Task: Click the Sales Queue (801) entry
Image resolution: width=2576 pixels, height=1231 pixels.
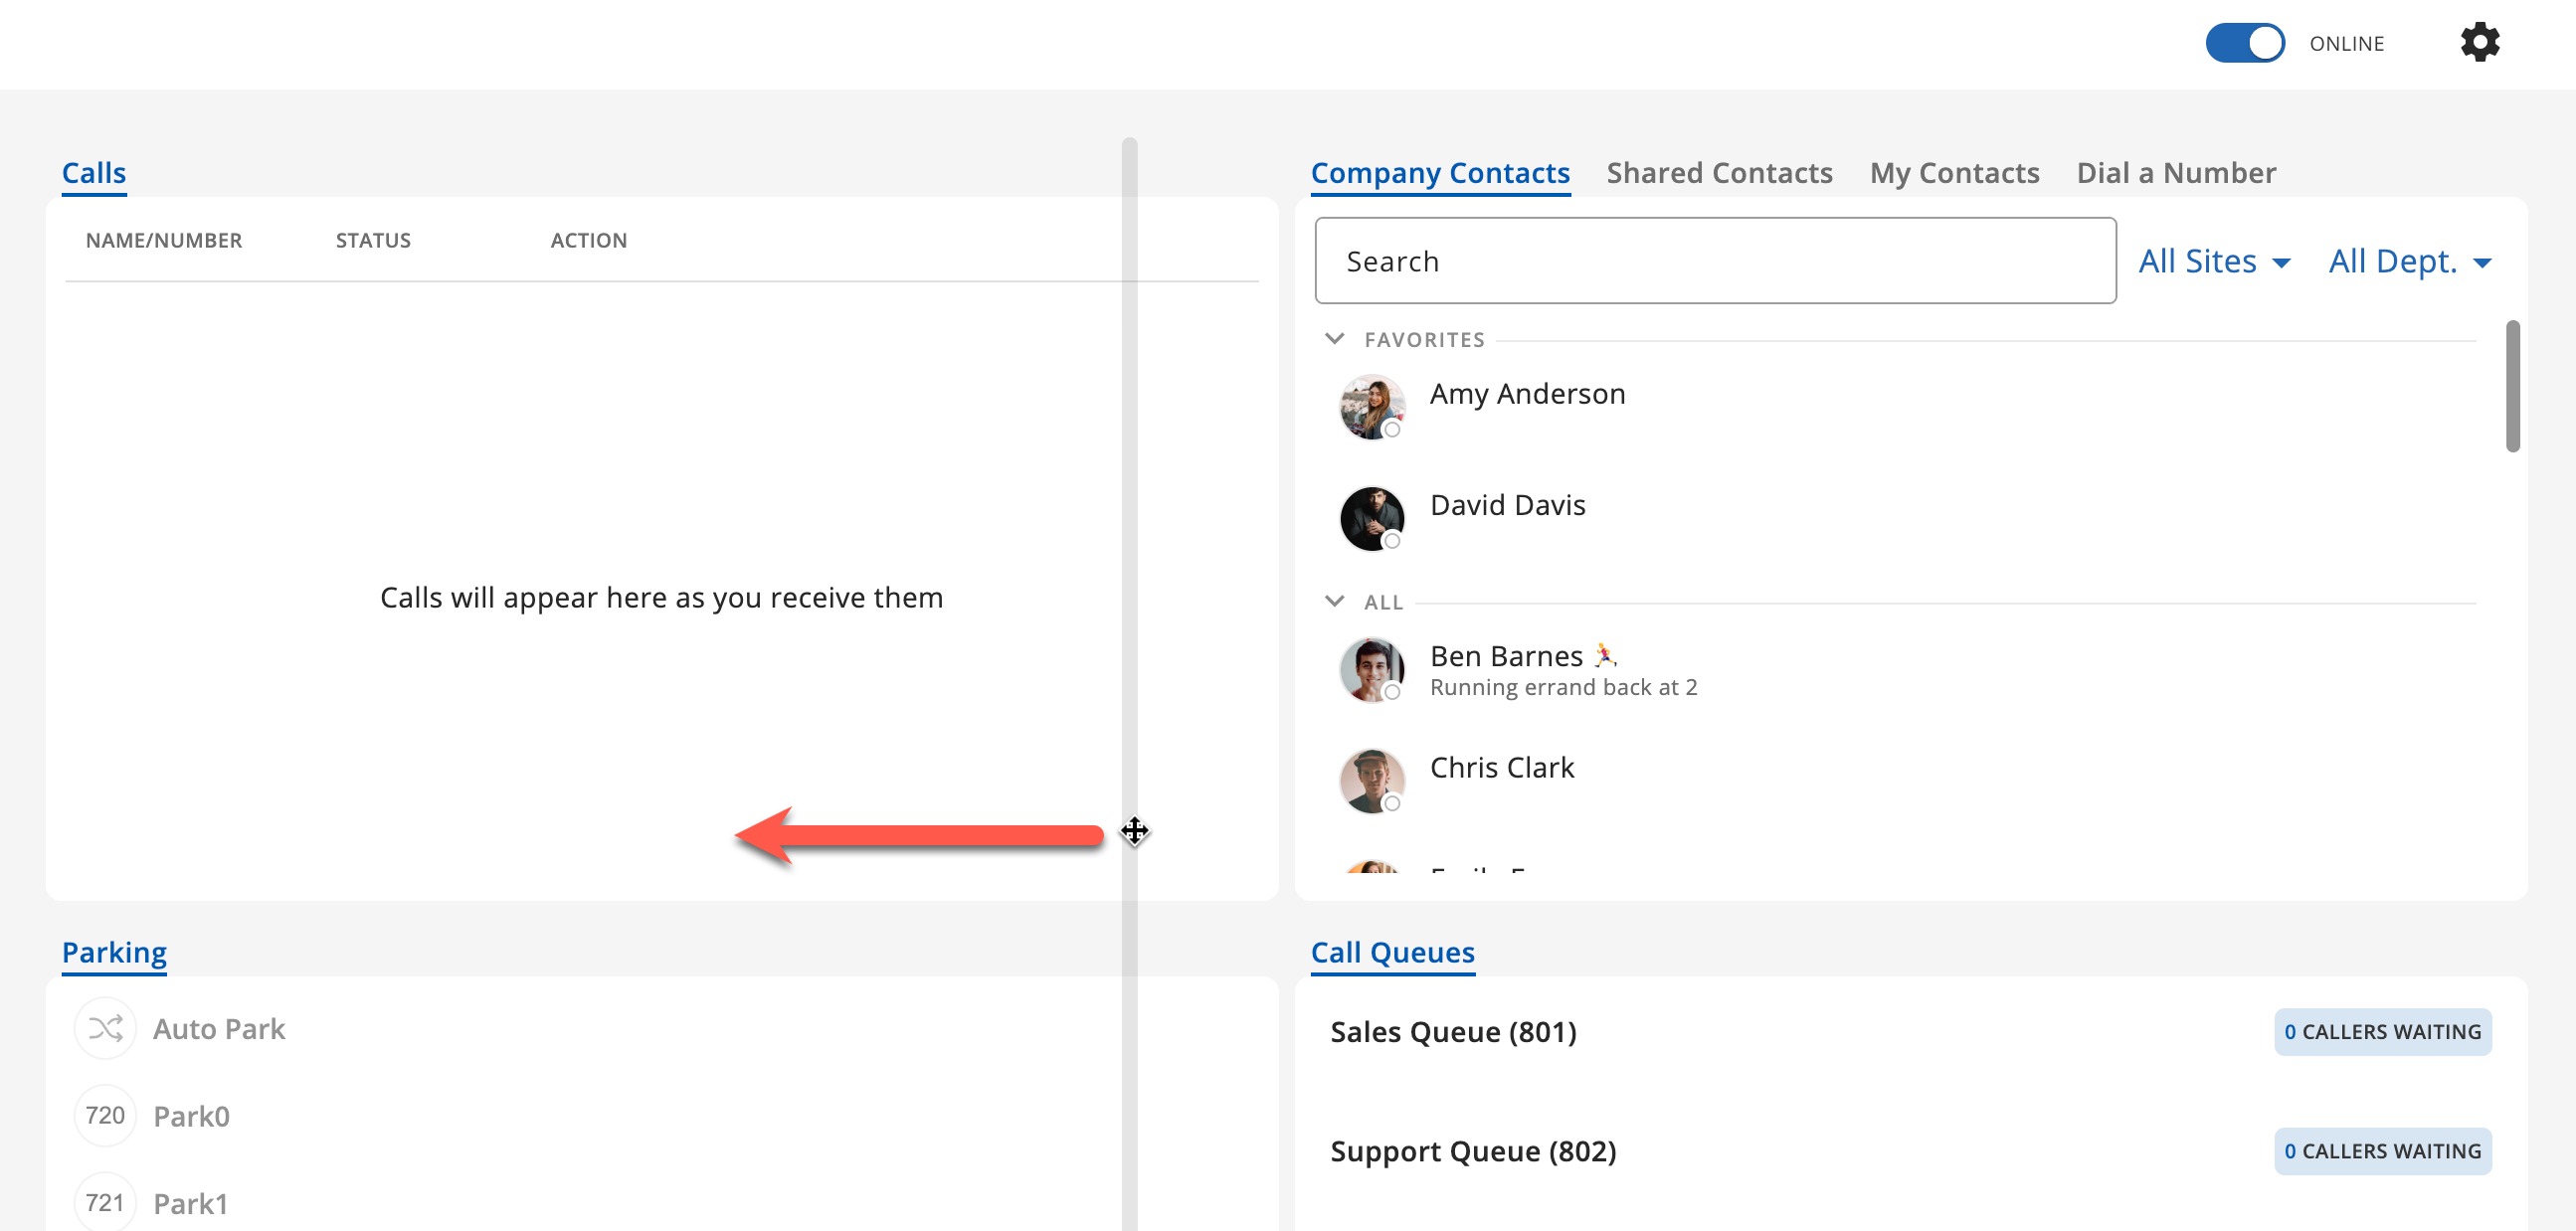Action: point(1452,1031)
